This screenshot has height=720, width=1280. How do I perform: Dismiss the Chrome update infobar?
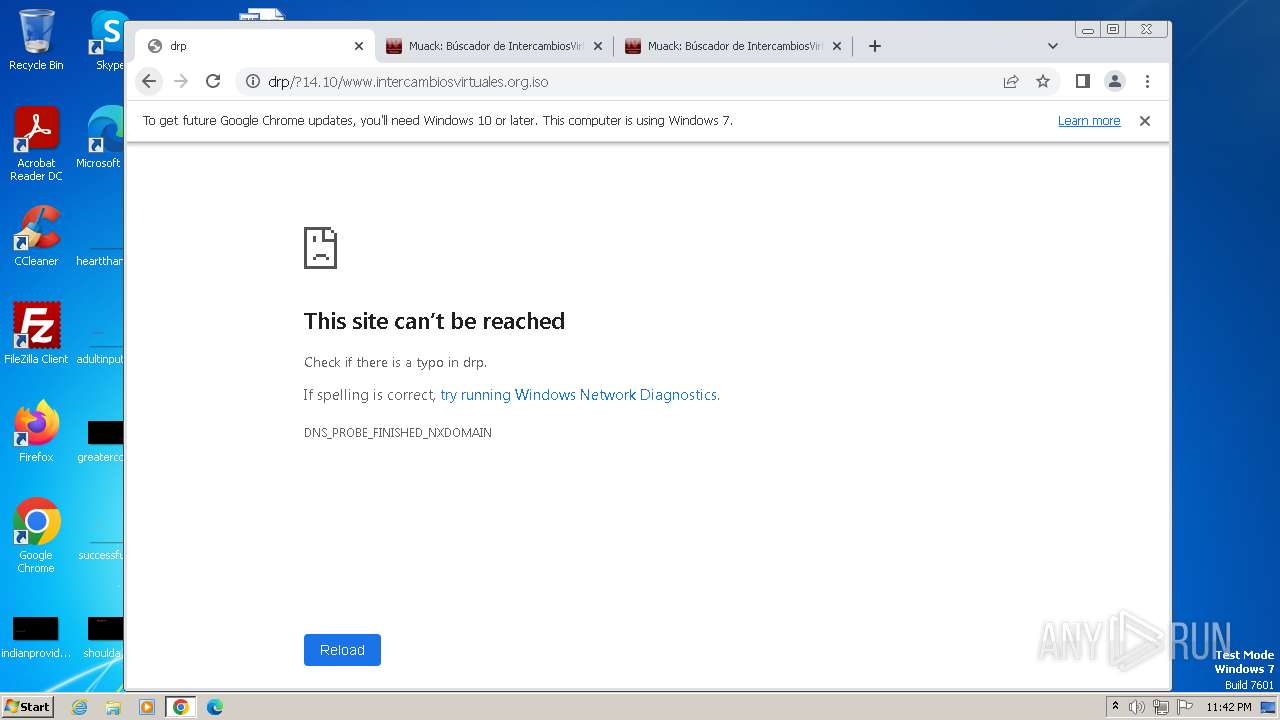[1145, 121]
